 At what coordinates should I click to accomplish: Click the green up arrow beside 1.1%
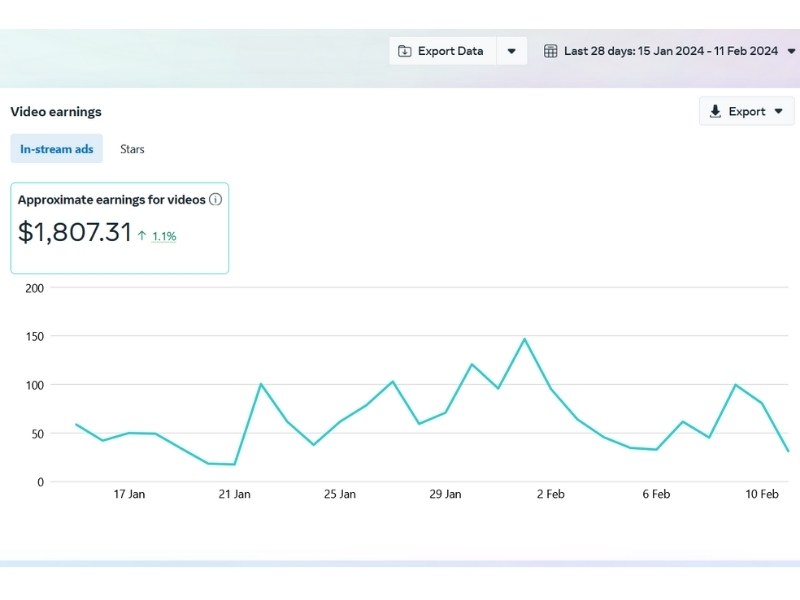142,236
